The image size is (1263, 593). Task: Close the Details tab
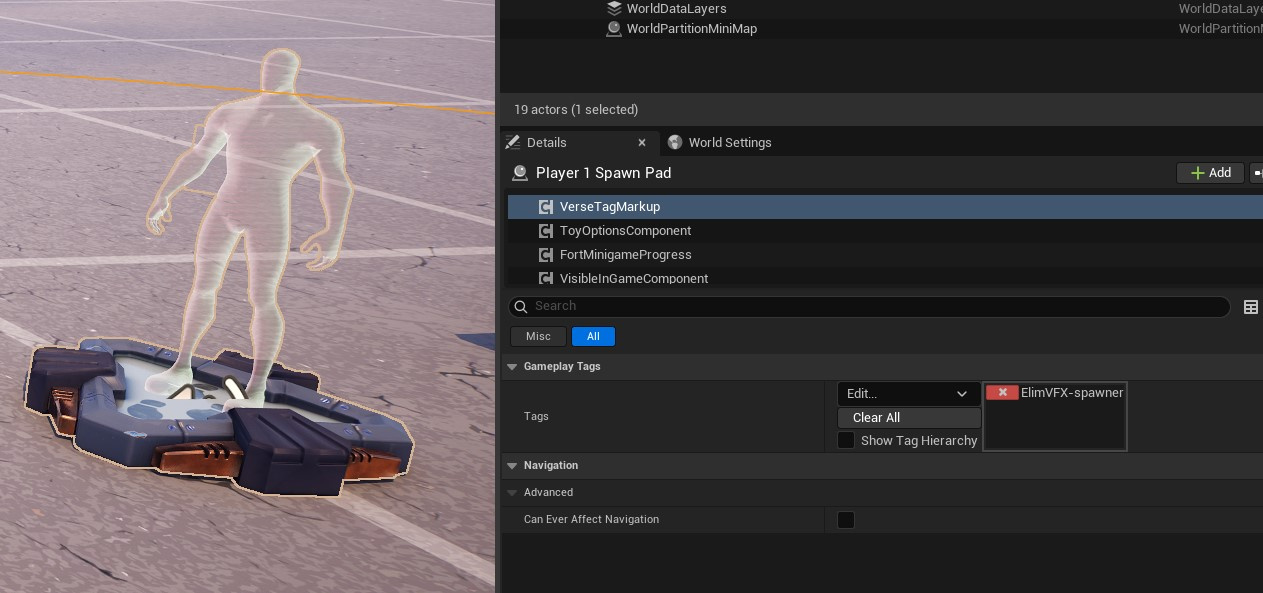[x=642, y=143]
